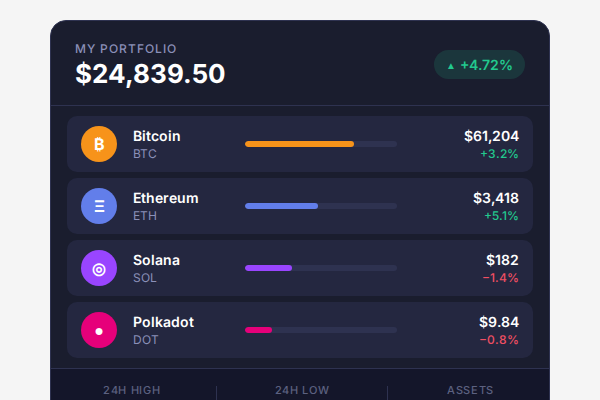Switch to the 24H HIGH stat
Viewport: 600px width, 400px height.
coord(132,390)
